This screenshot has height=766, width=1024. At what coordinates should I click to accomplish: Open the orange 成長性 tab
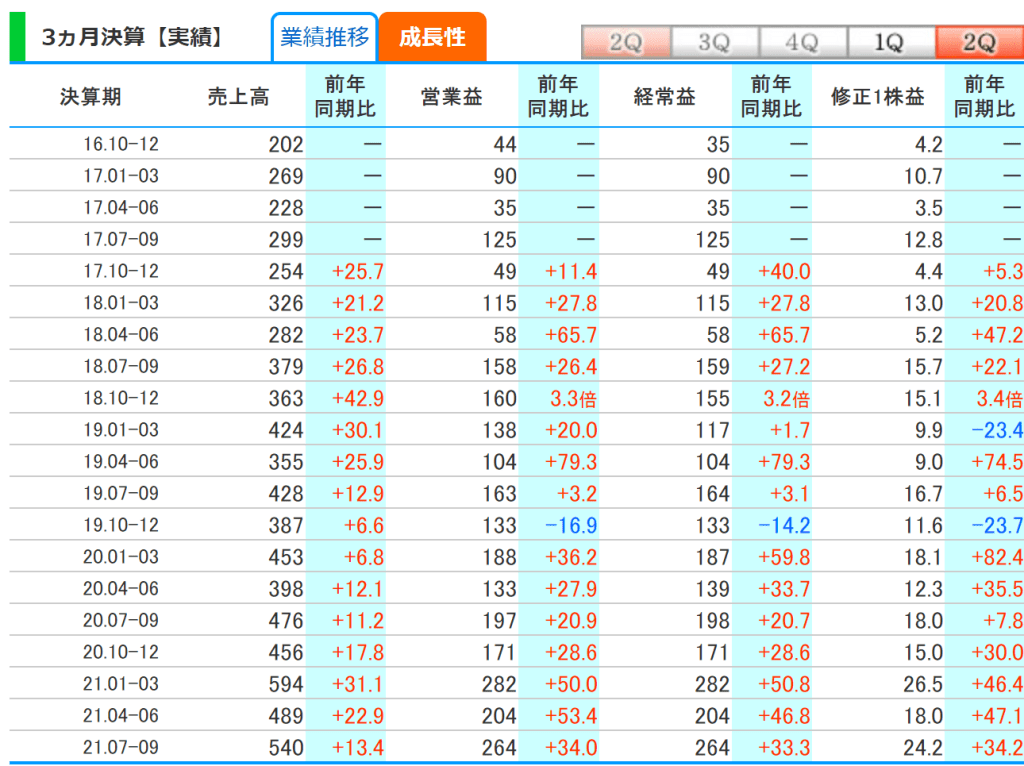pos(432,38)
